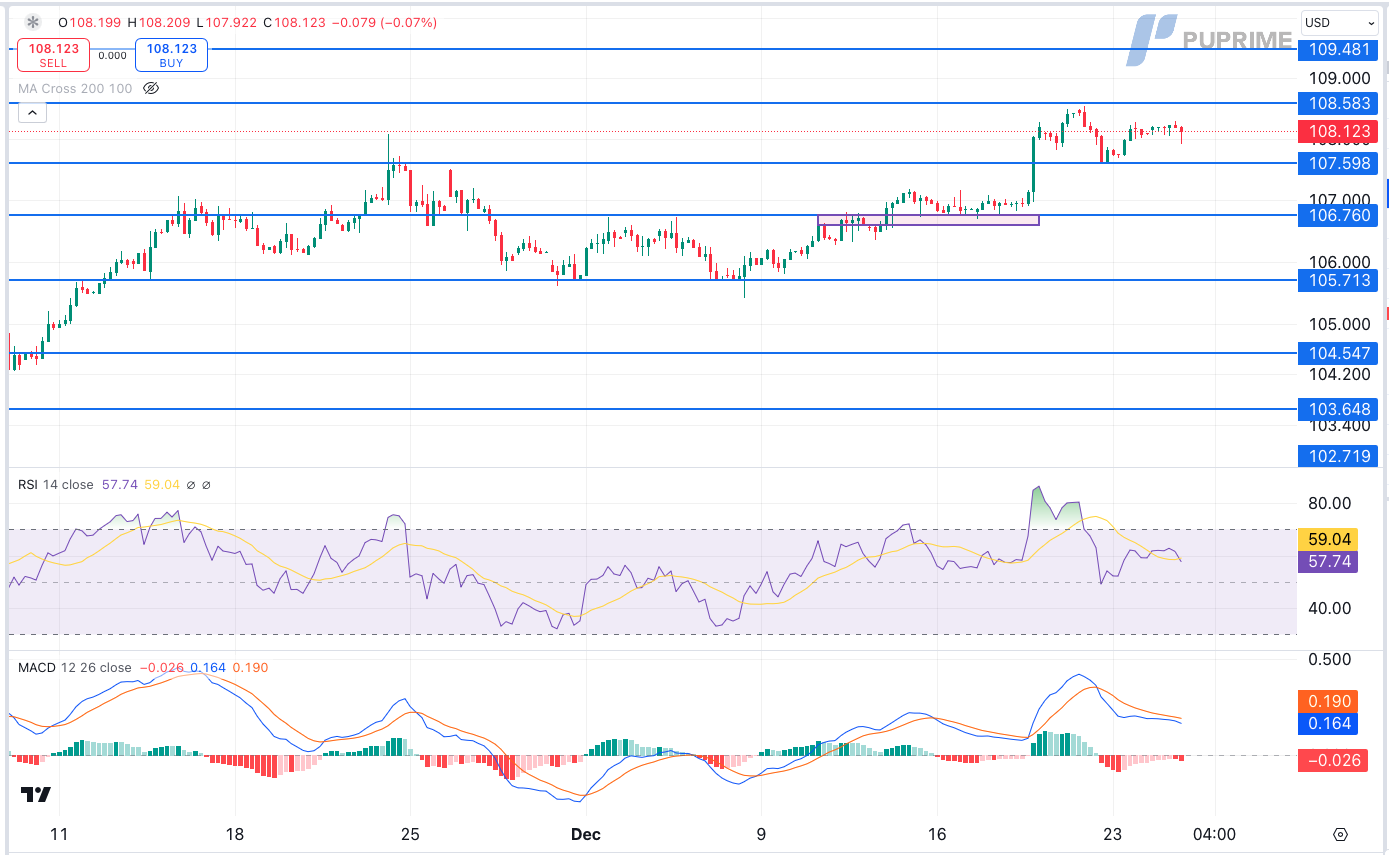Click the red −0.026 value in MACD legend
1389x855 pixels.
161,667
